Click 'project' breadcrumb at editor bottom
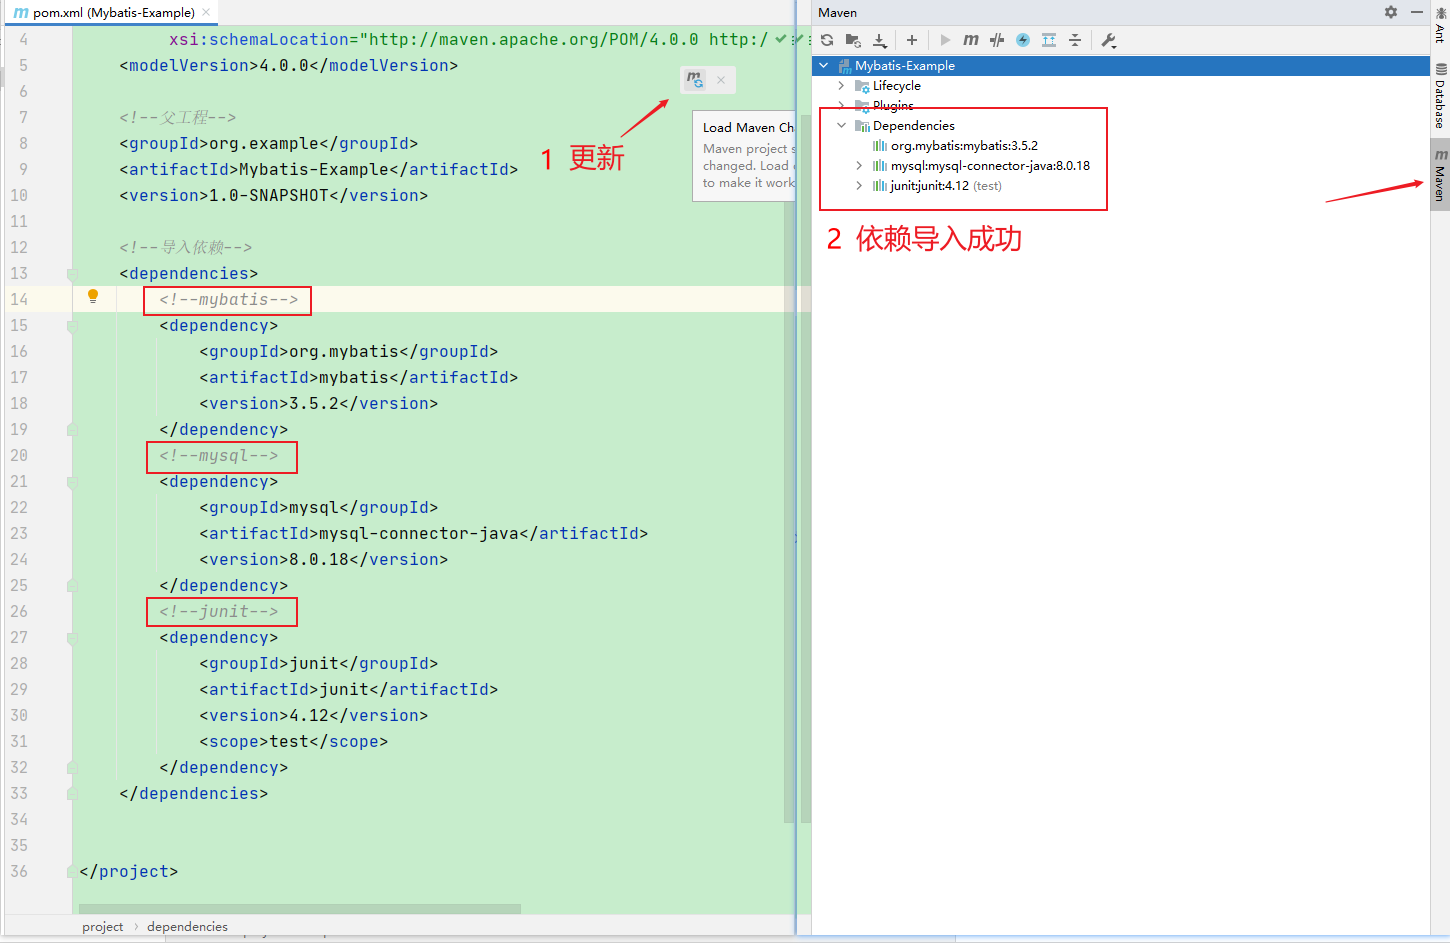 coord(103,927)
